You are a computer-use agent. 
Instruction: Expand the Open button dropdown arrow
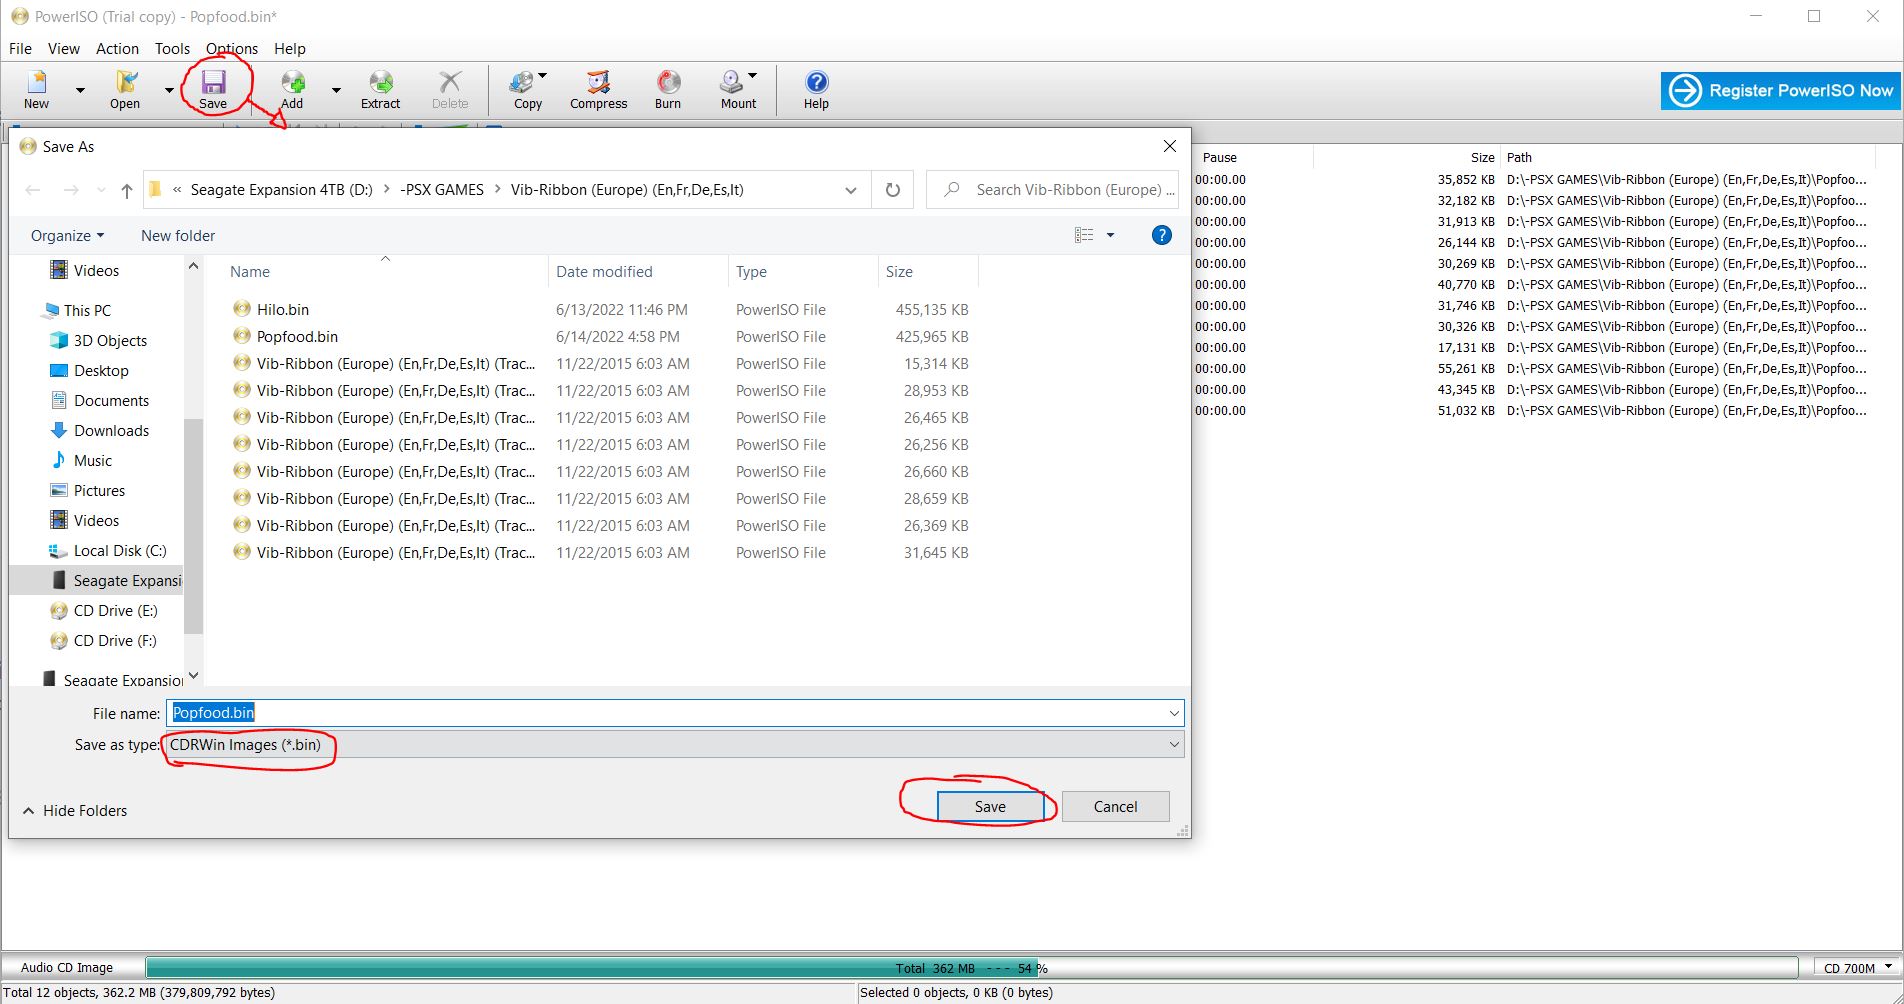pyautogui.click(x=169, y=90)
